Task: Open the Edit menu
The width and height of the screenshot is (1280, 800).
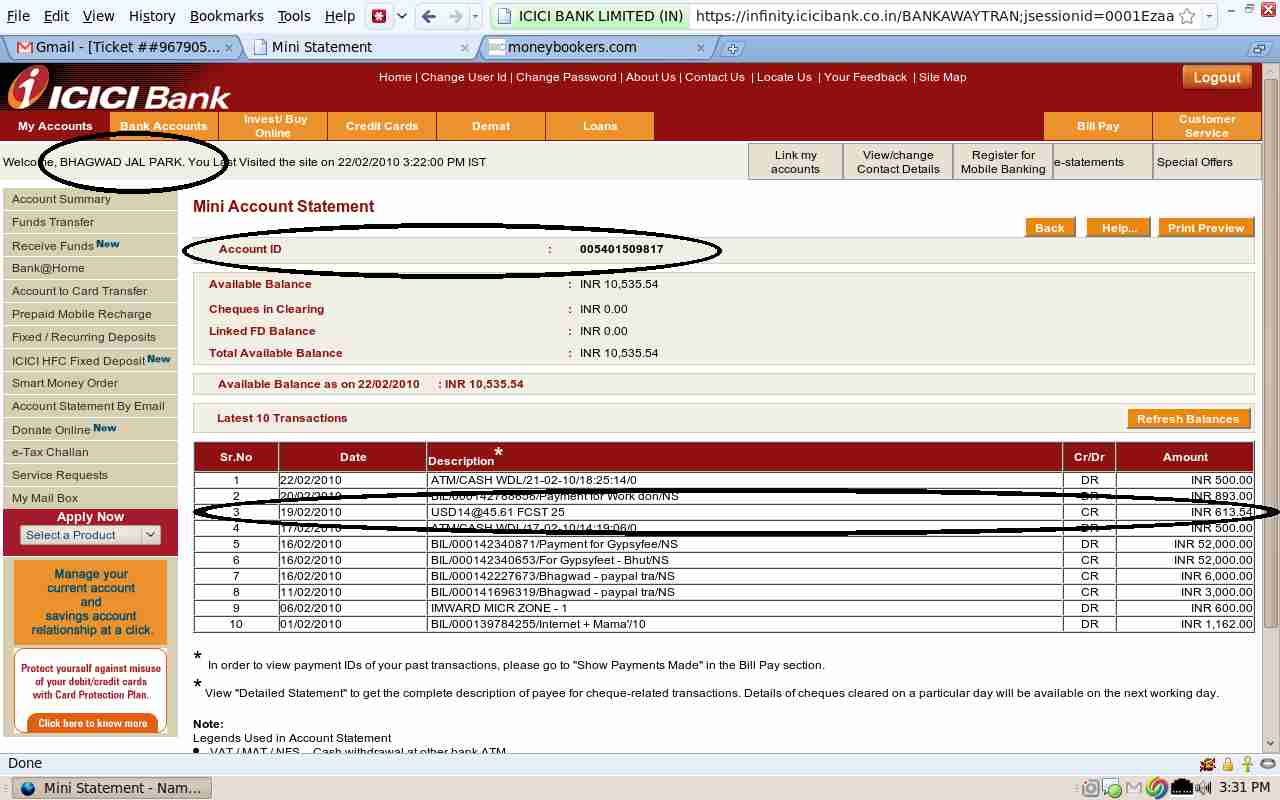Action: click(x=56, y=16)
